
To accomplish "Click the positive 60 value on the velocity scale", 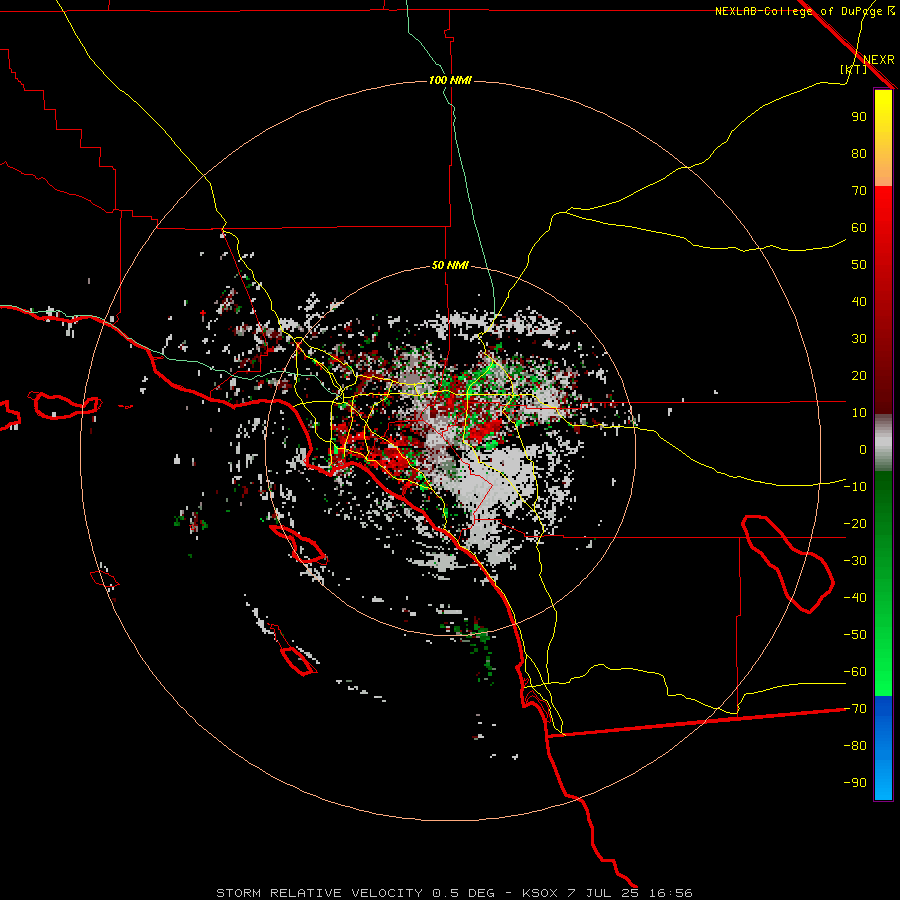I will click(x=859, y=227).
